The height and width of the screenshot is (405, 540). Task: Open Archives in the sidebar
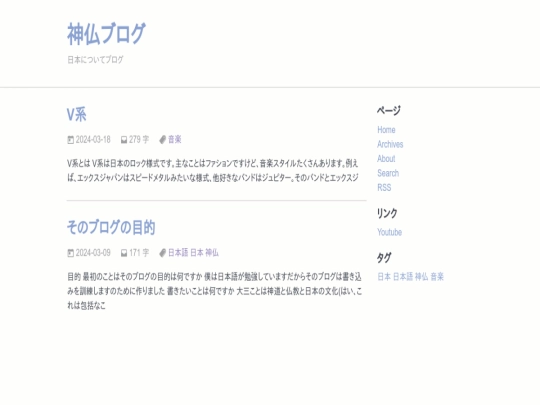click(x=390, y=144)
